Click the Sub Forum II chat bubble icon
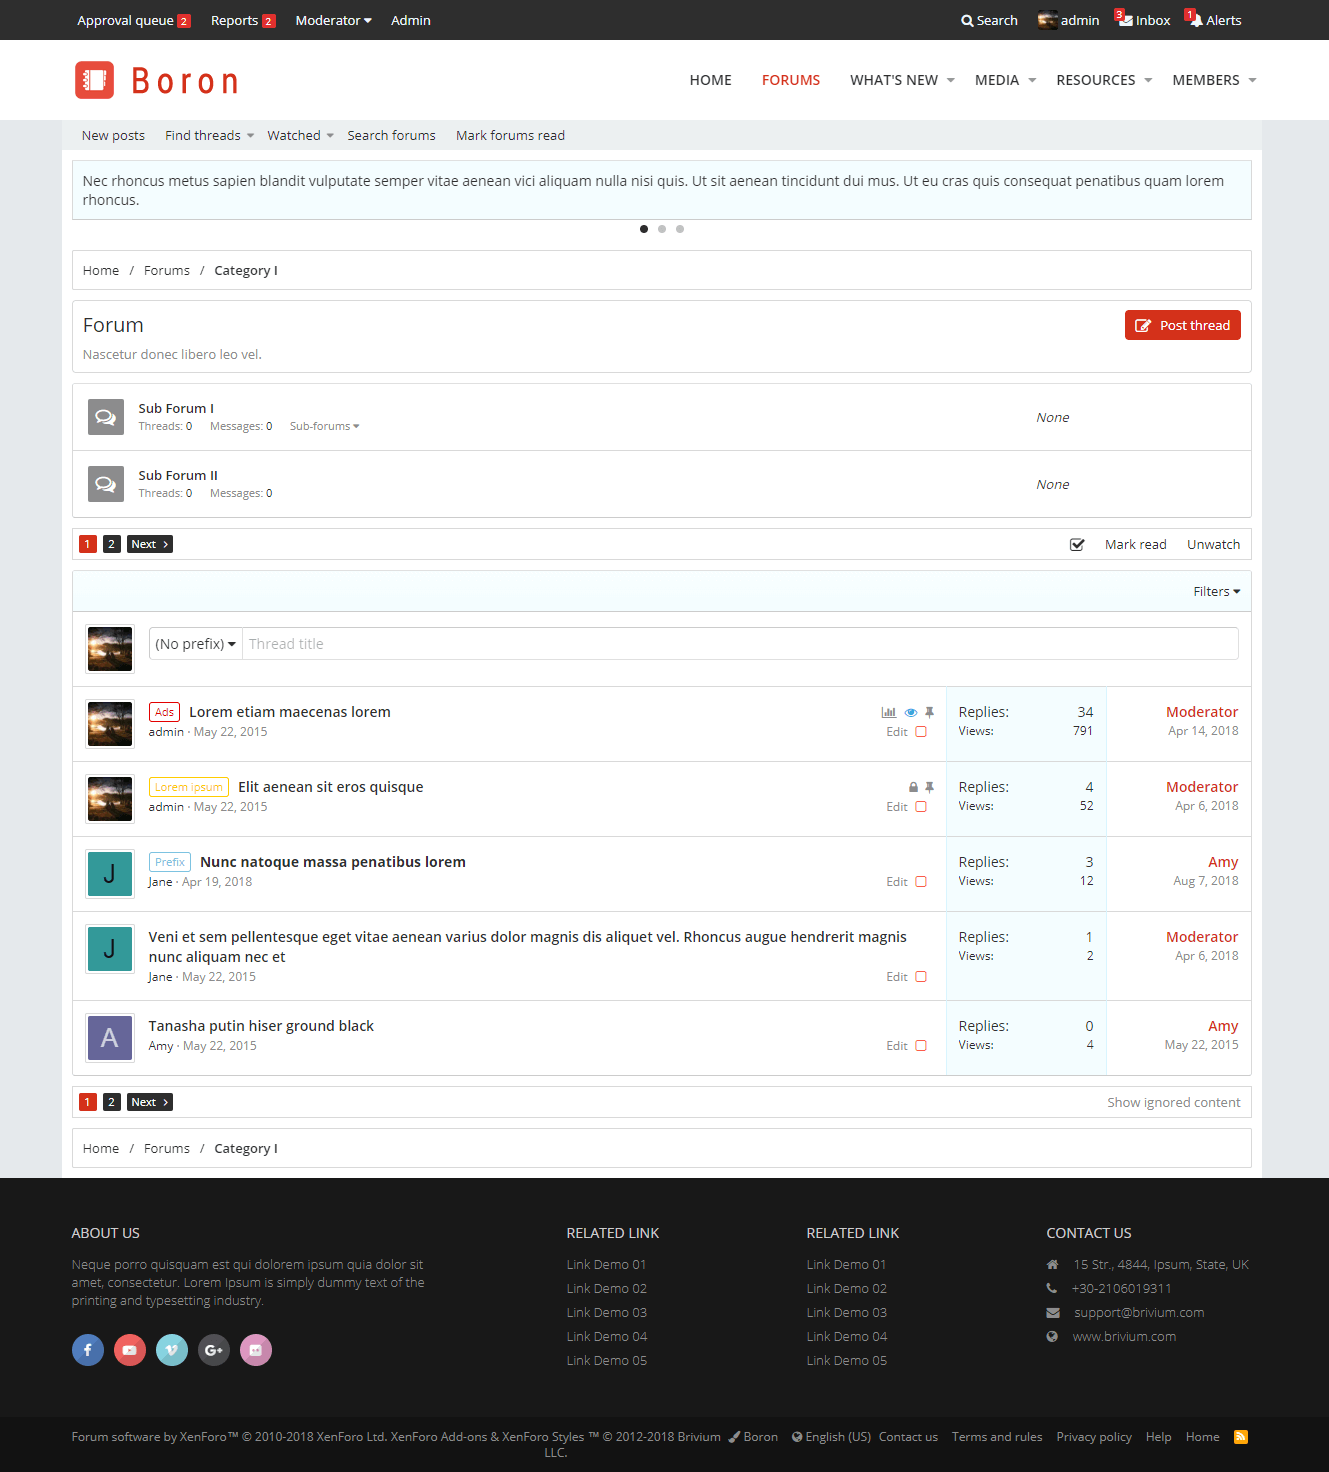 tap(106, 484)
